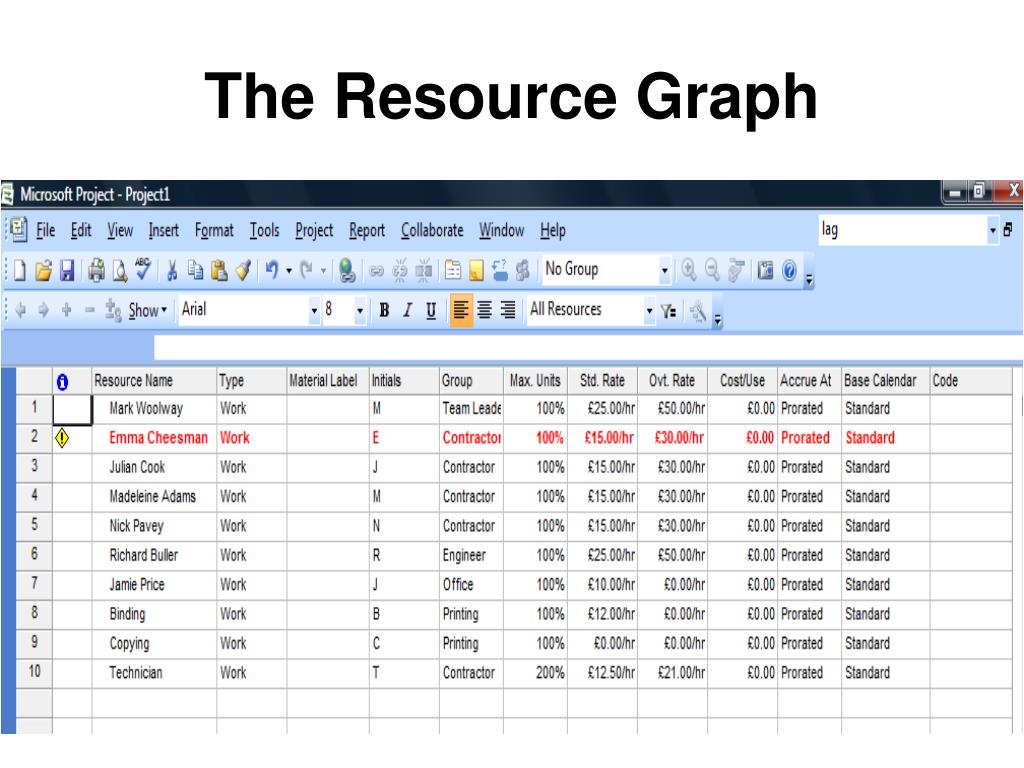Click the Redo arrow icon
This screenshot has height=768, width=1024.
tap(306, 269)
